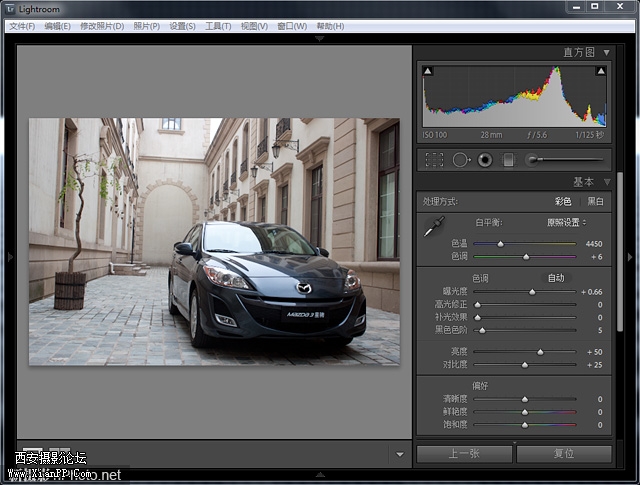640x485 pixels.
Task: Open the 照片(P) menu
Action: click(147, 26)
